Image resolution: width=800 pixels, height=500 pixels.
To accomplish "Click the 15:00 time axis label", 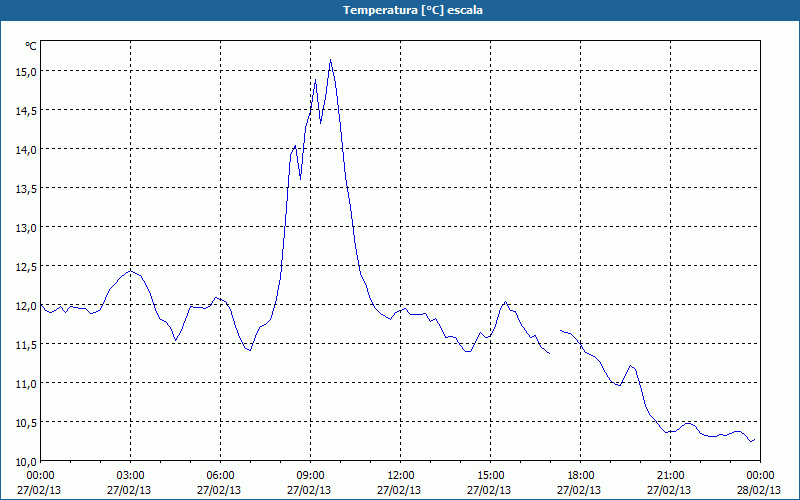I will click(490, 476).
